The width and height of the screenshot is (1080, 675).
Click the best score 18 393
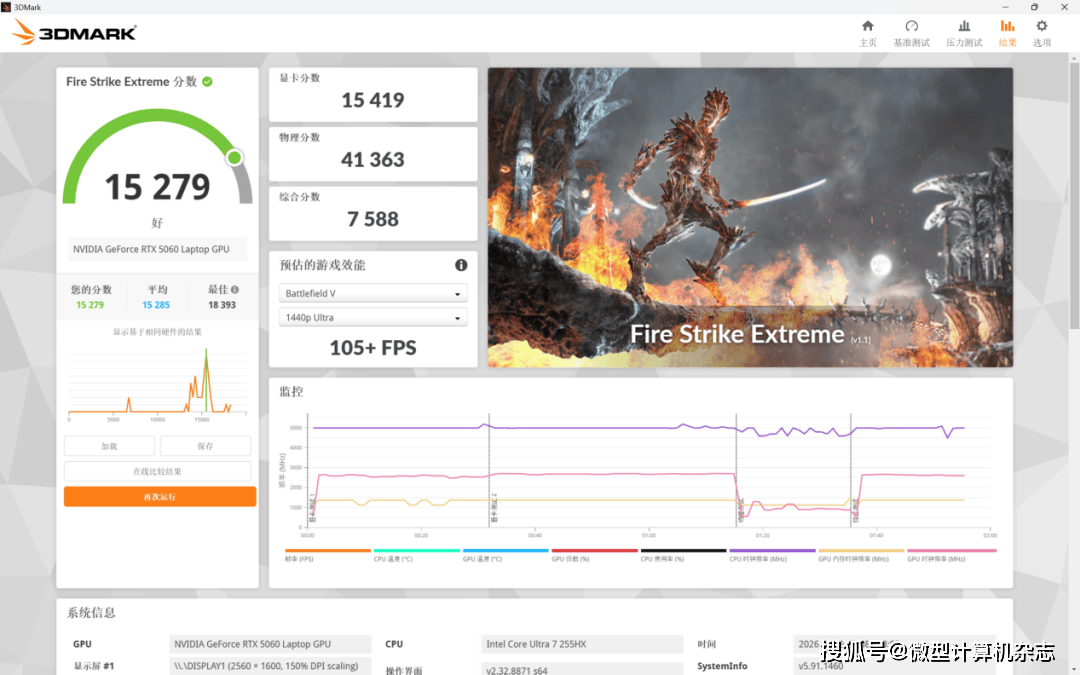pos(222,305)
